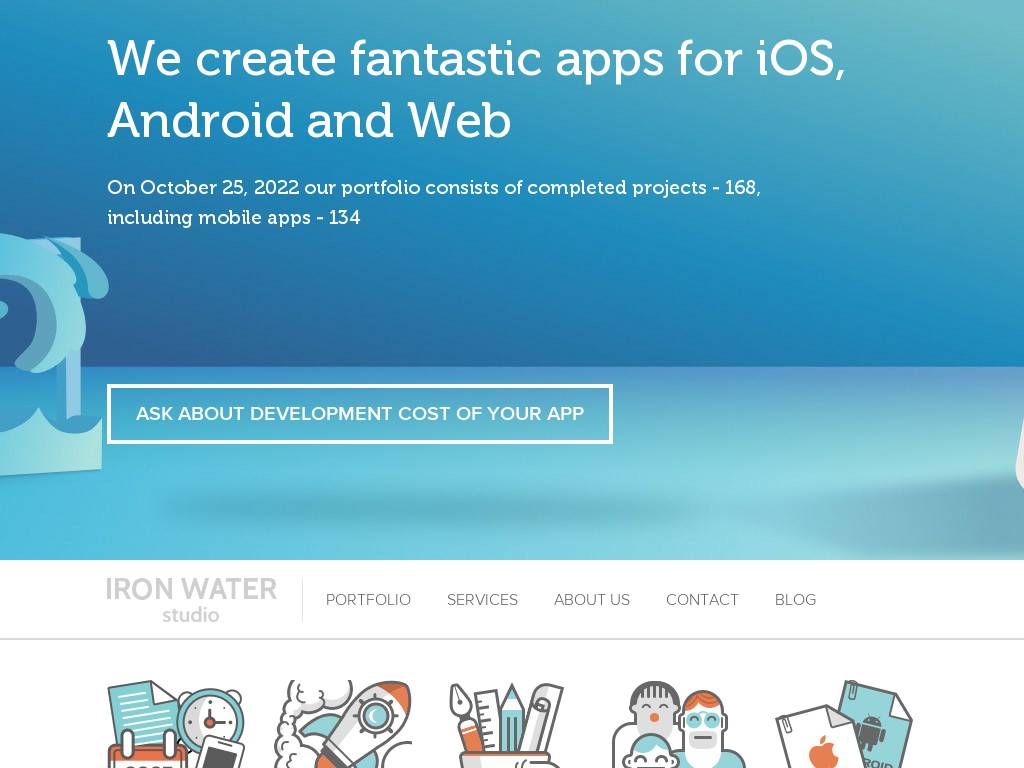Click the white Apple logo document icon

816,739
